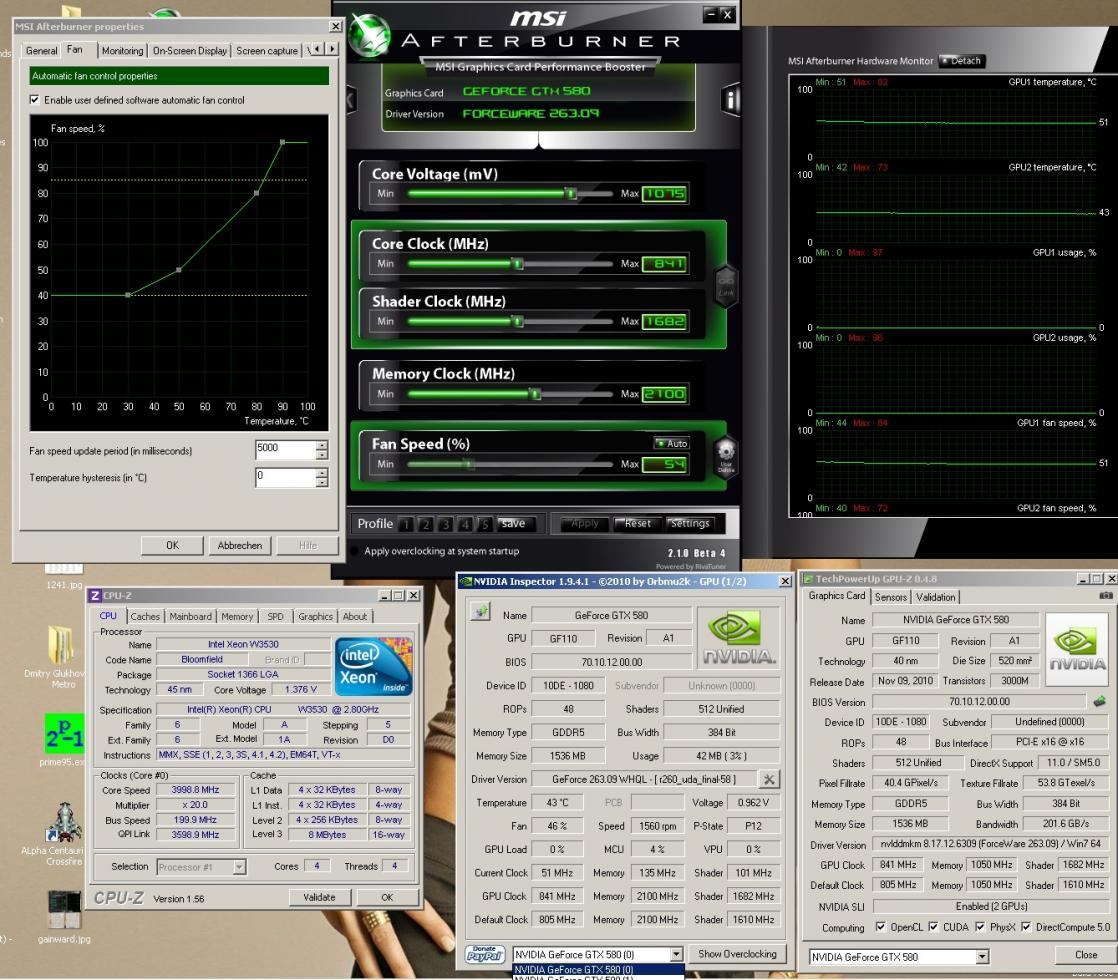Click the left arrow on Afterburner panel
The height and width of the screenshot is (980, 1118).
pos(351,99)
